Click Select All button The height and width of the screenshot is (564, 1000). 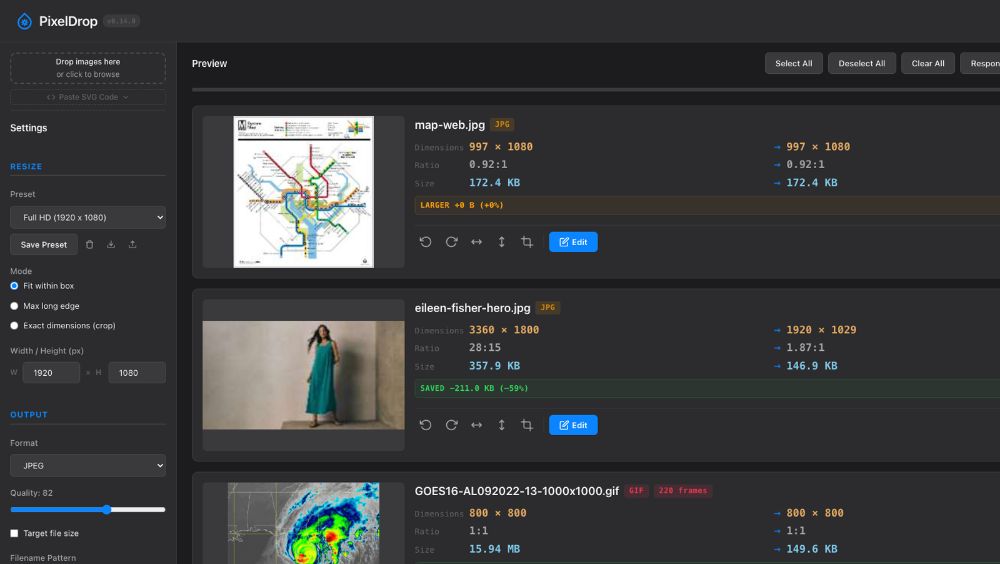pos(793,63)
